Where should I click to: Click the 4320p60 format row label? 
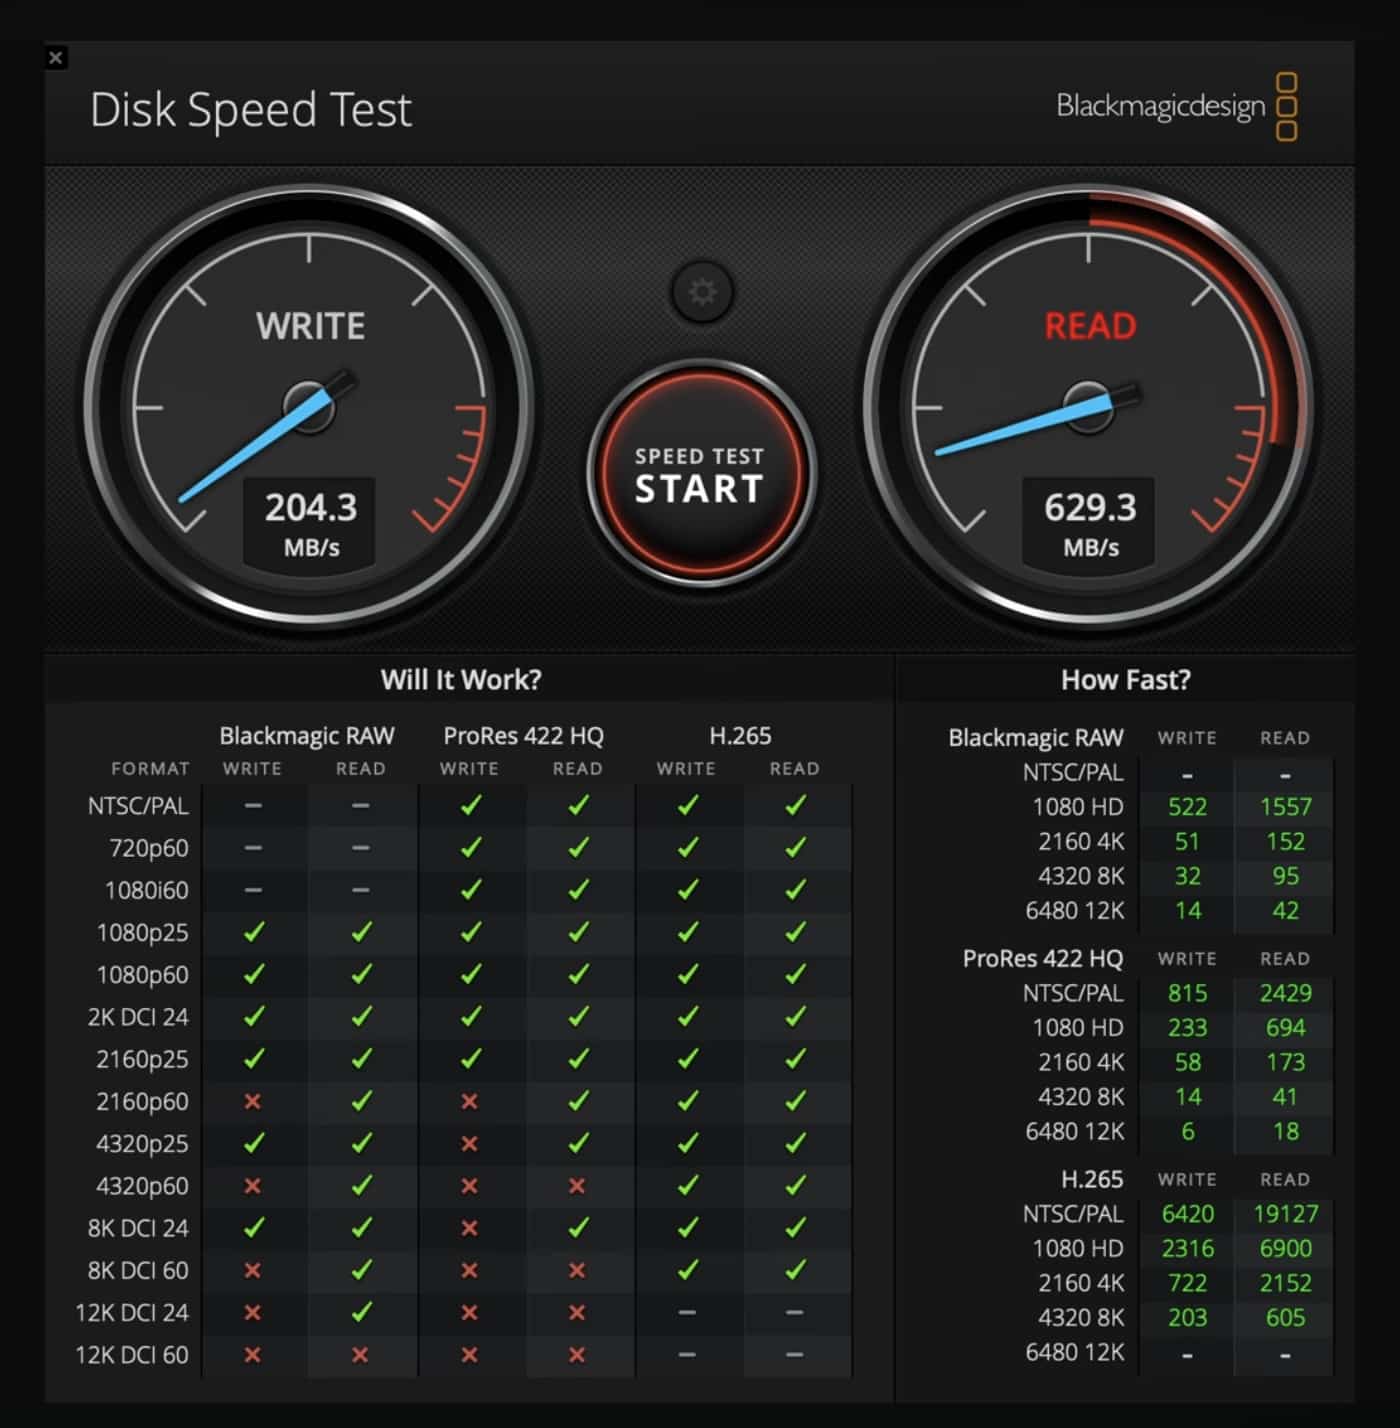pyautogui.click(x=143, y=1186)
